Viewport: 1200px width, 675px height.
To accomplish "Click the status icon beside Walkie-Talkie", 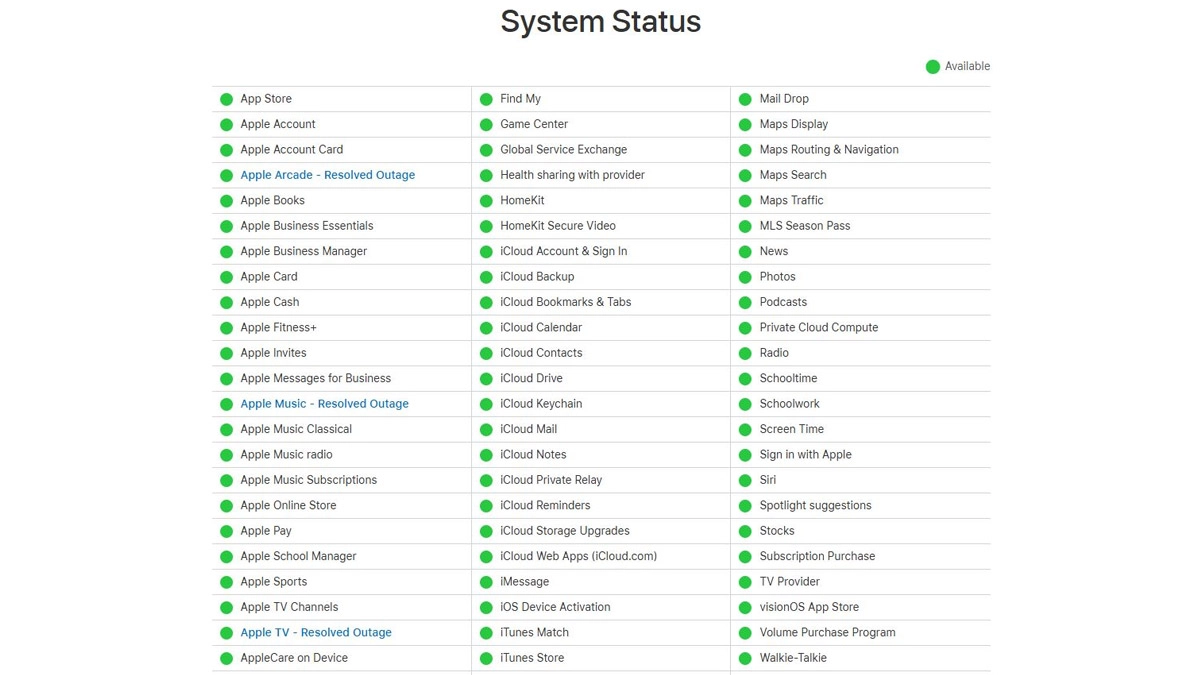I will pos(745,658).
